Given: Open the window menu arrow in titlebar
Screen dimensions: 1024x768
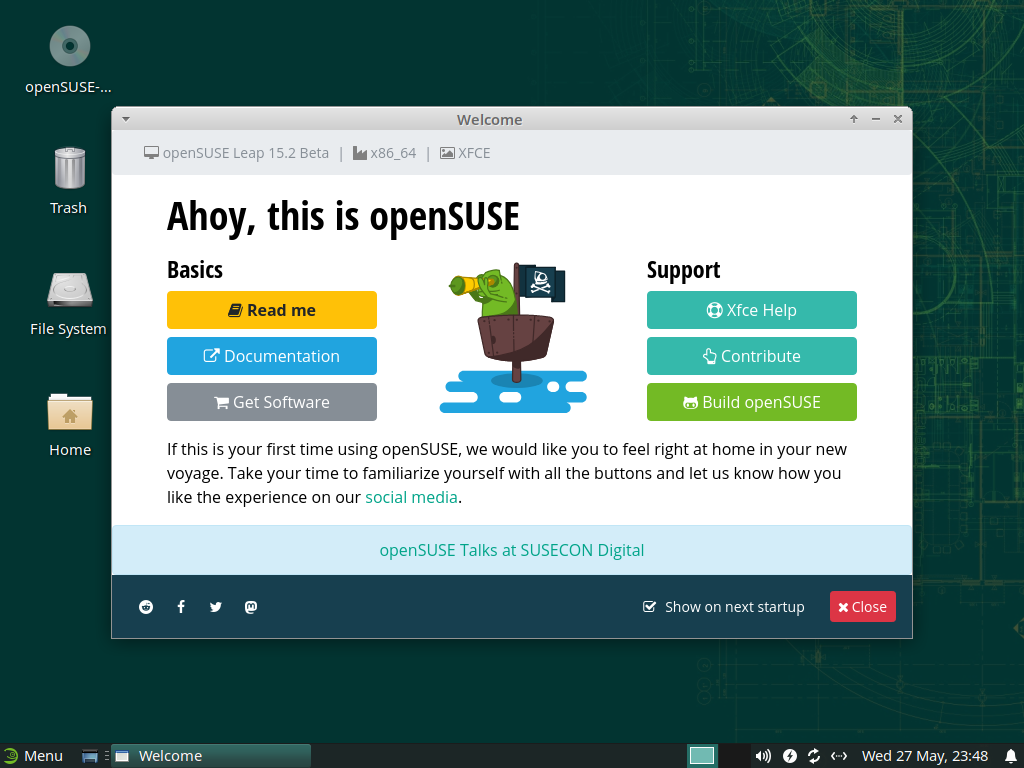Looking at the screenshot, I should [x=126, y=119].
